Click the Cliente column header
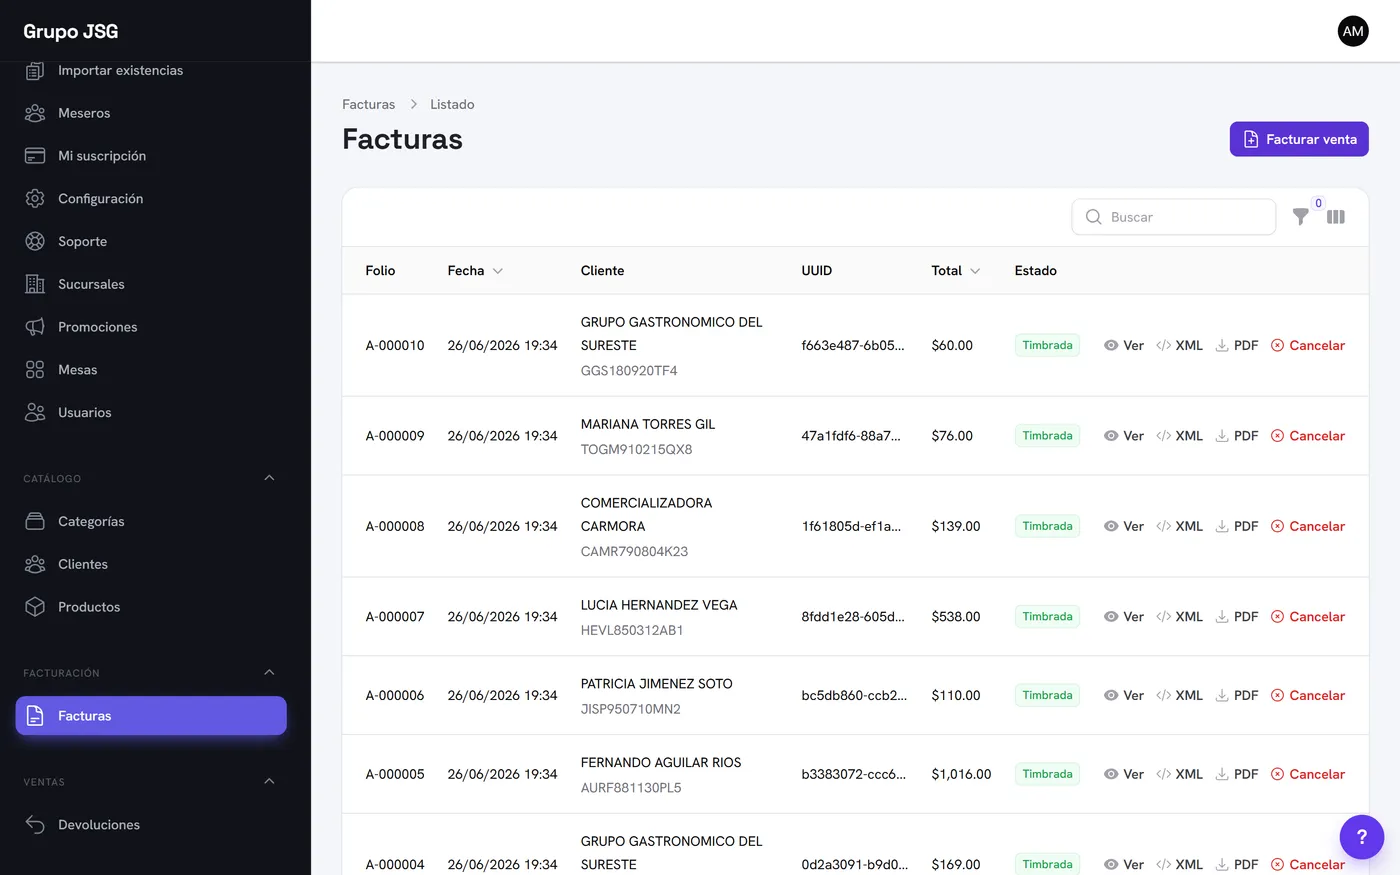The width and height of the screenshot is (1400, 875). click(602, 271)
